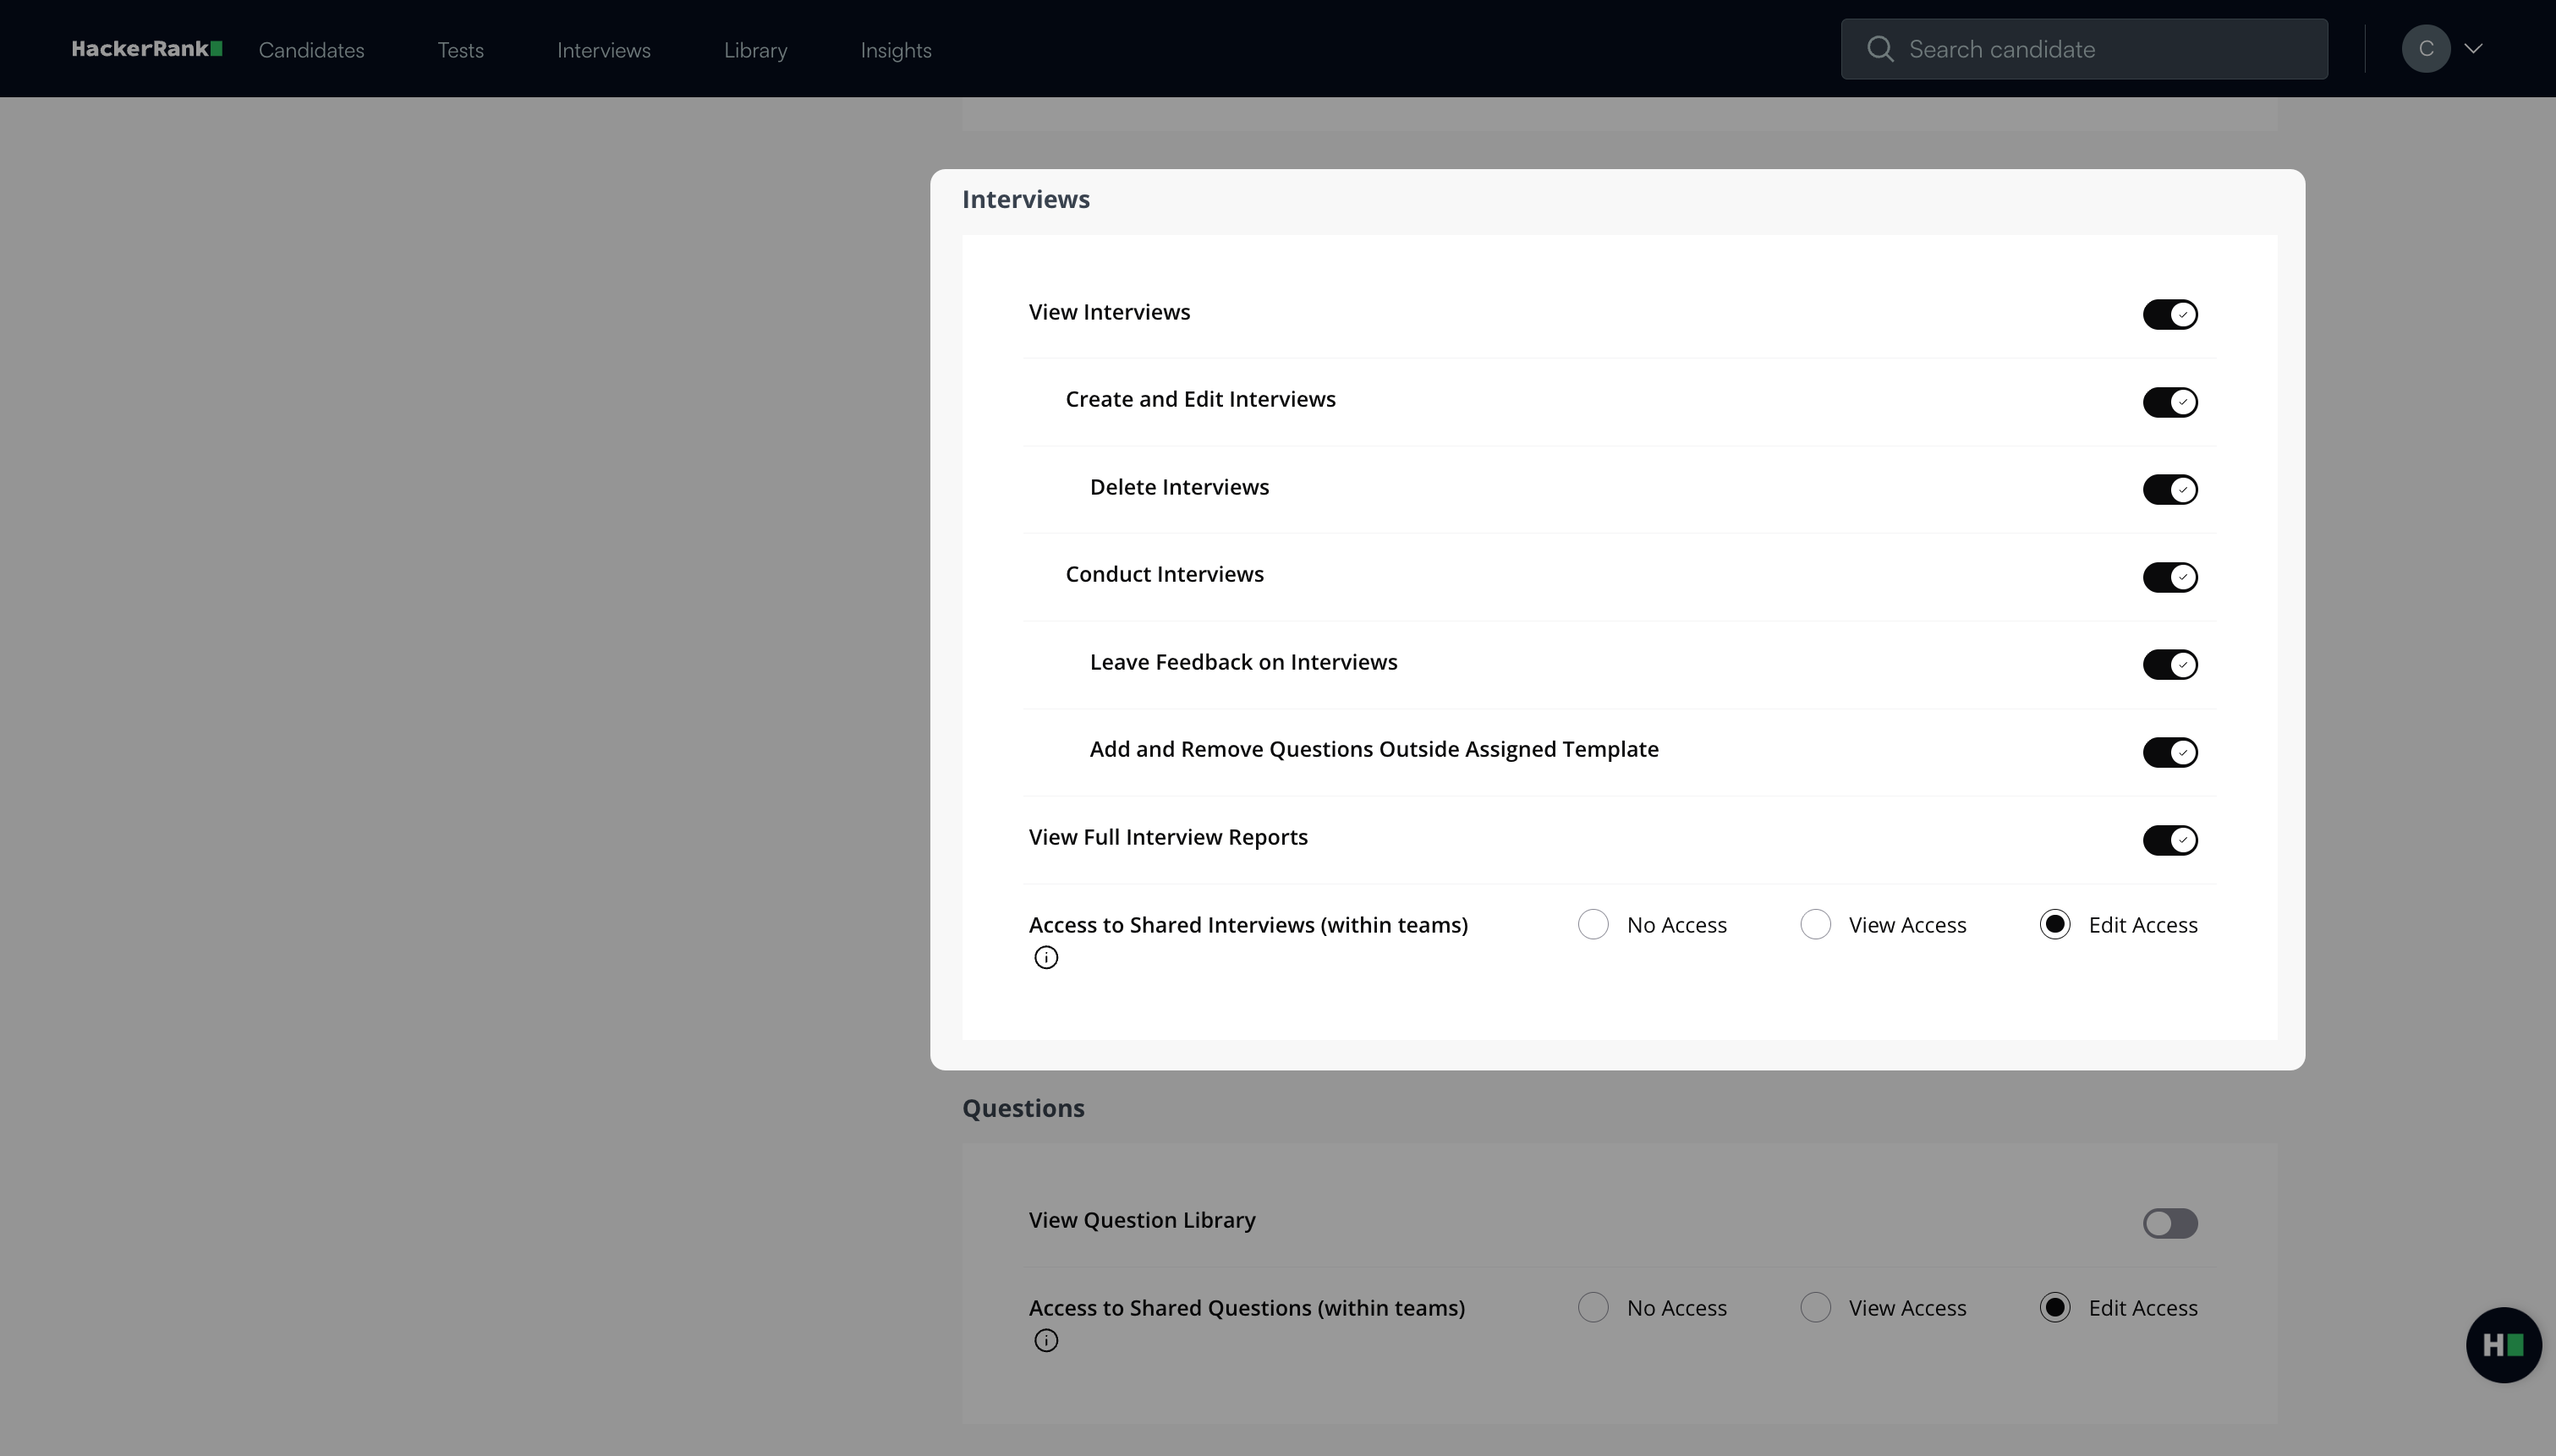Click the search magnifier icon
The image size is (2556, 1456).
click(x=1880, y=49)
